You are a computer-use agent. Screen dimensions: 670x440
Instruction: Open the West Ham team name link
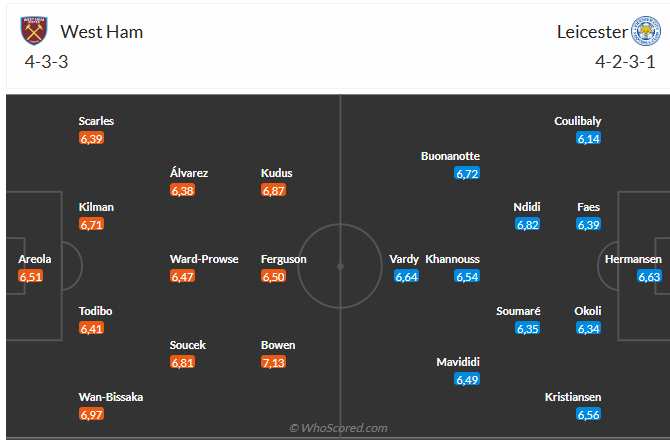[102, 32]
